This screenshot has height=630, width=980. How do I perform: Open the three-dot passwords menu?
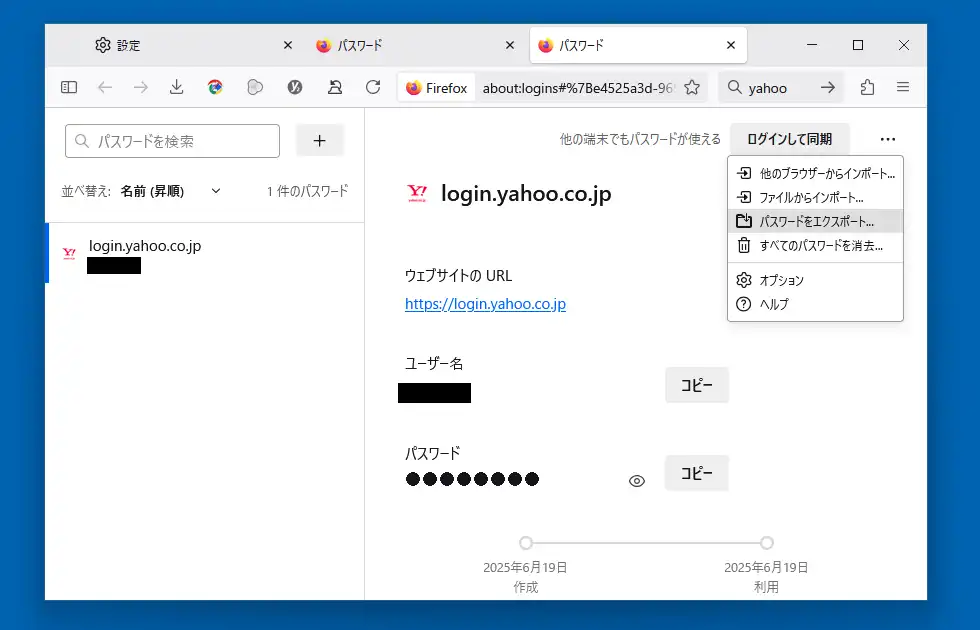888,139
